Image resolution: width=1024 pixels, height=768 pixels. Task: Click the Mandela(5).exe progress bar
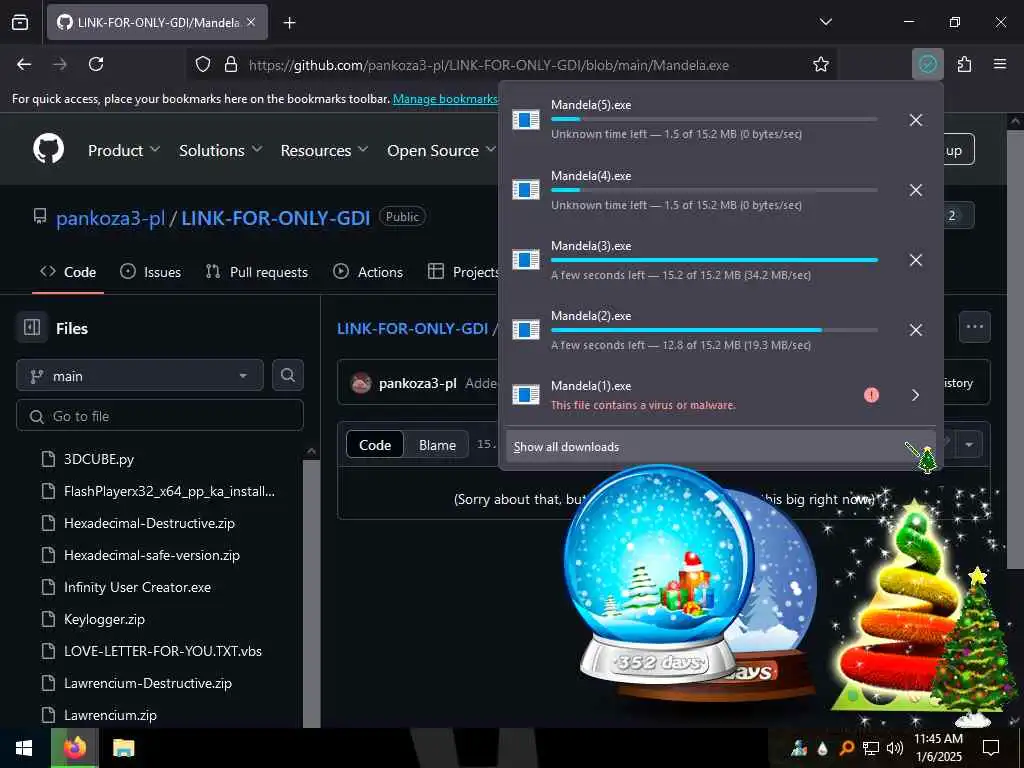point(714,119)
